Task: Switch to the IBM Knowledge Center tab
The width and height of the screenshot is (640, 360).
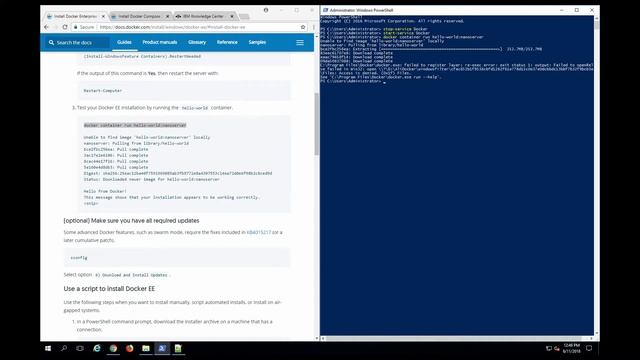Action: [204, 16]
